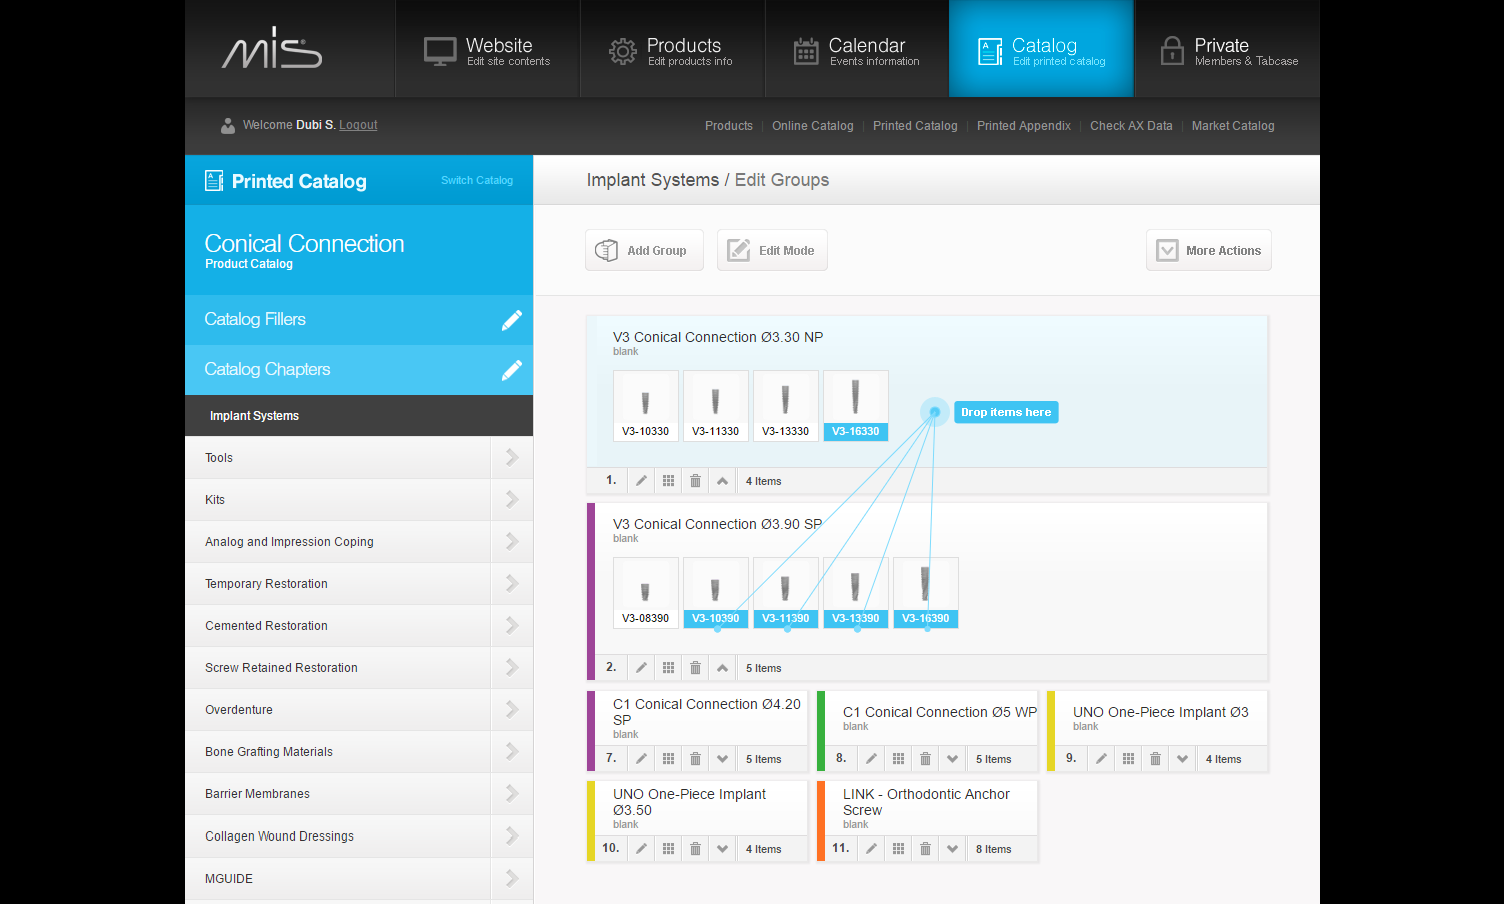1504x904 pixels.
Task: Open grid view for group 10
Action: [669, 849]
